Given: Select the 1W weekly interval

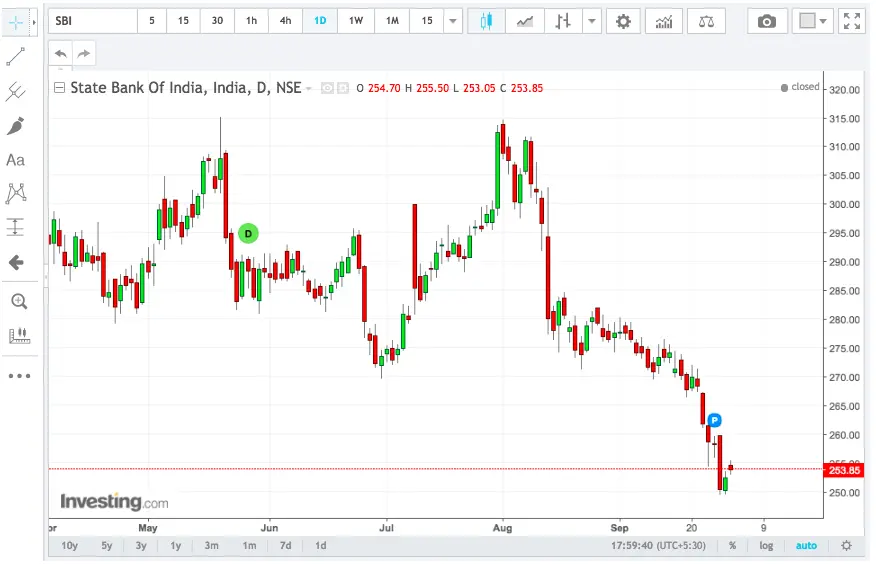Looking at the screenshot, I should click(356, 21).
